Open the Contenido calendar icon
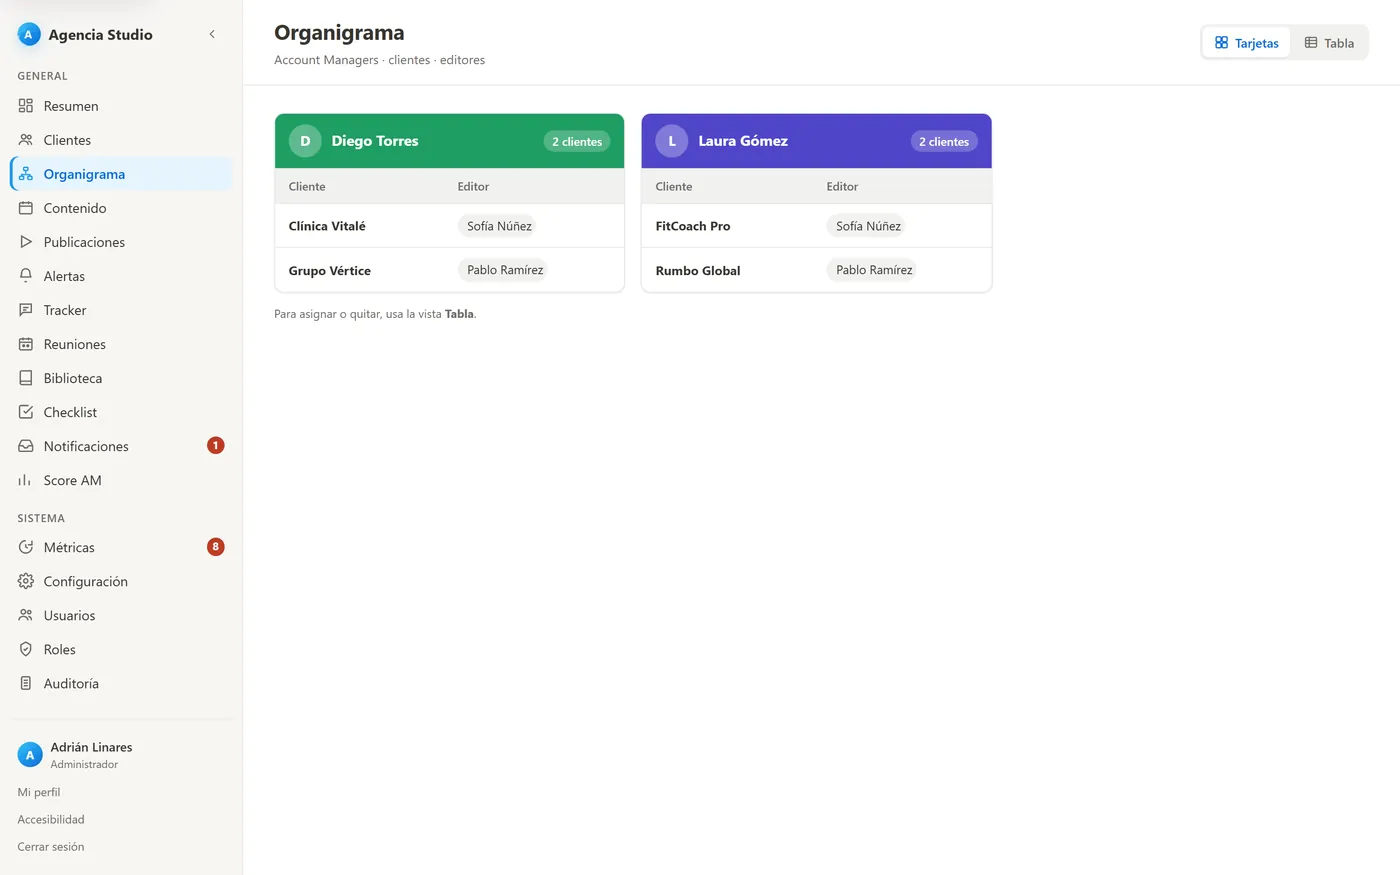 coord(26,208)
